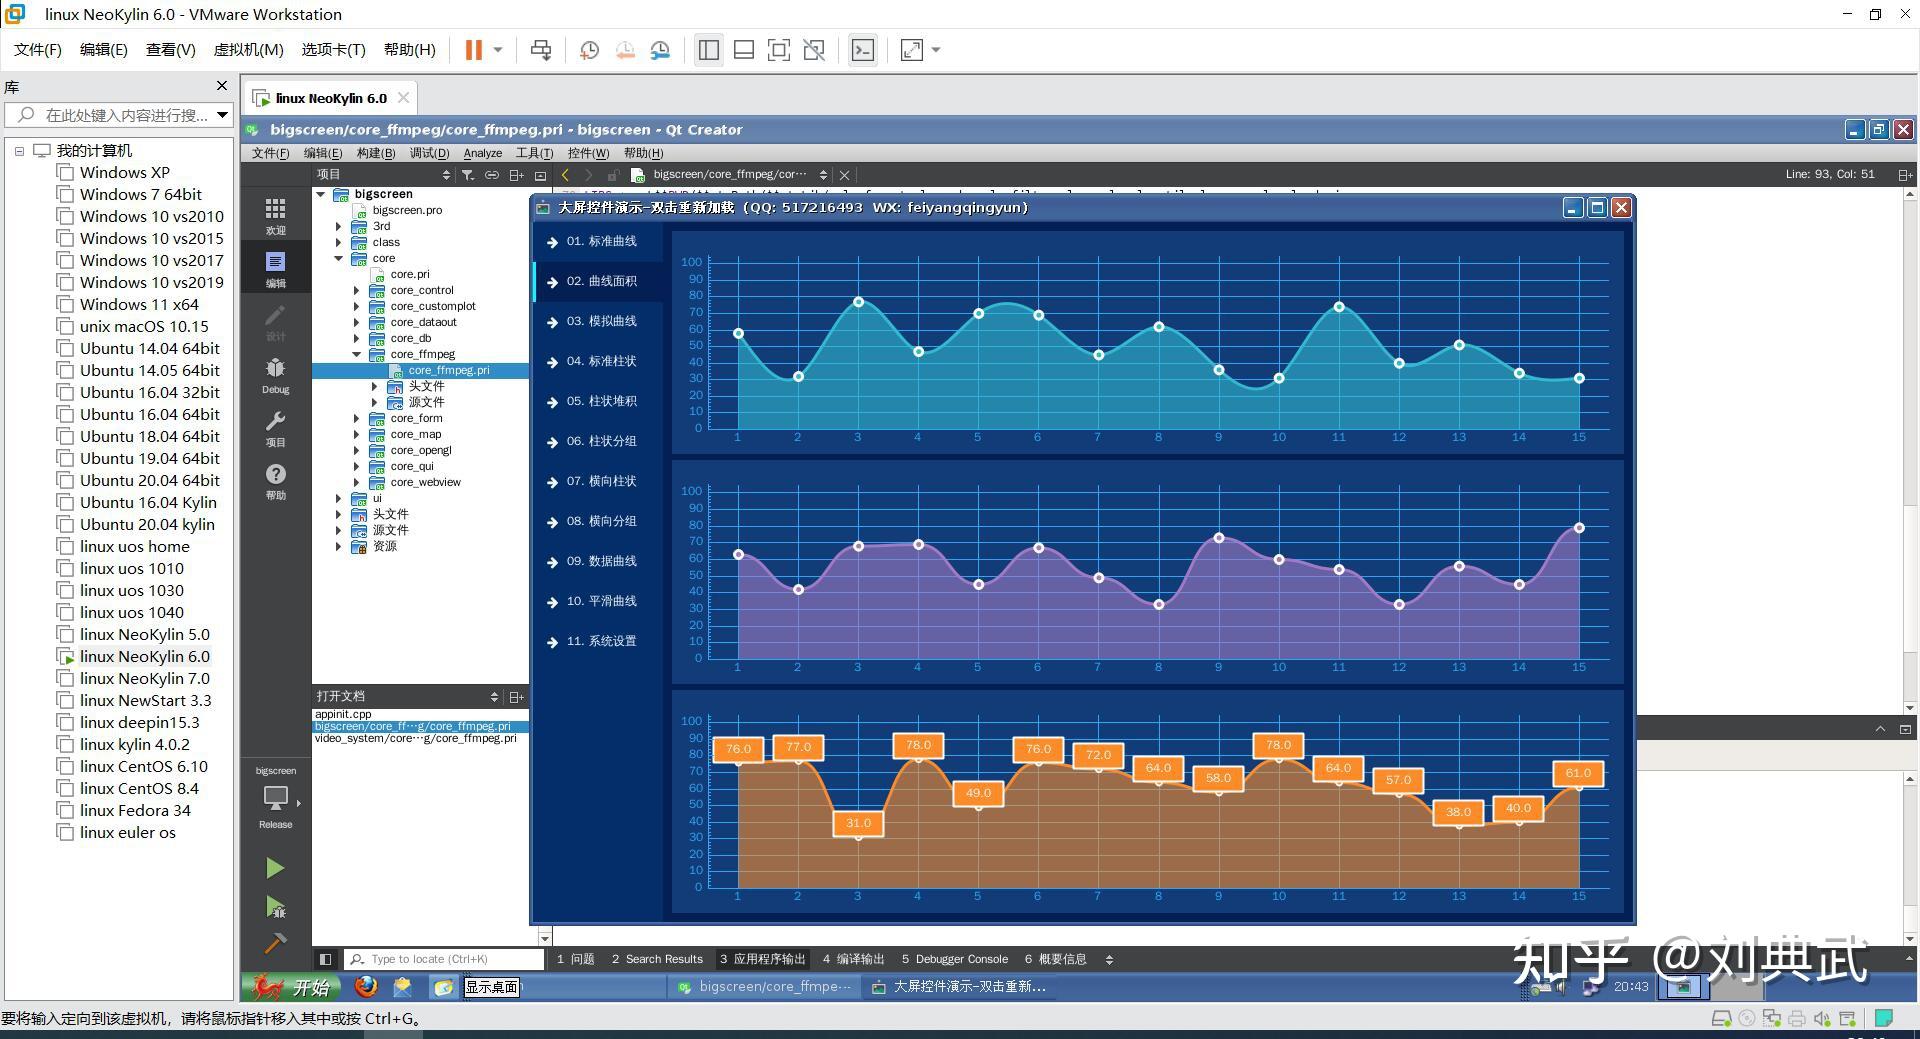Expand the core_form folder in project tree

pyautogui.click(x=357, y=418)
